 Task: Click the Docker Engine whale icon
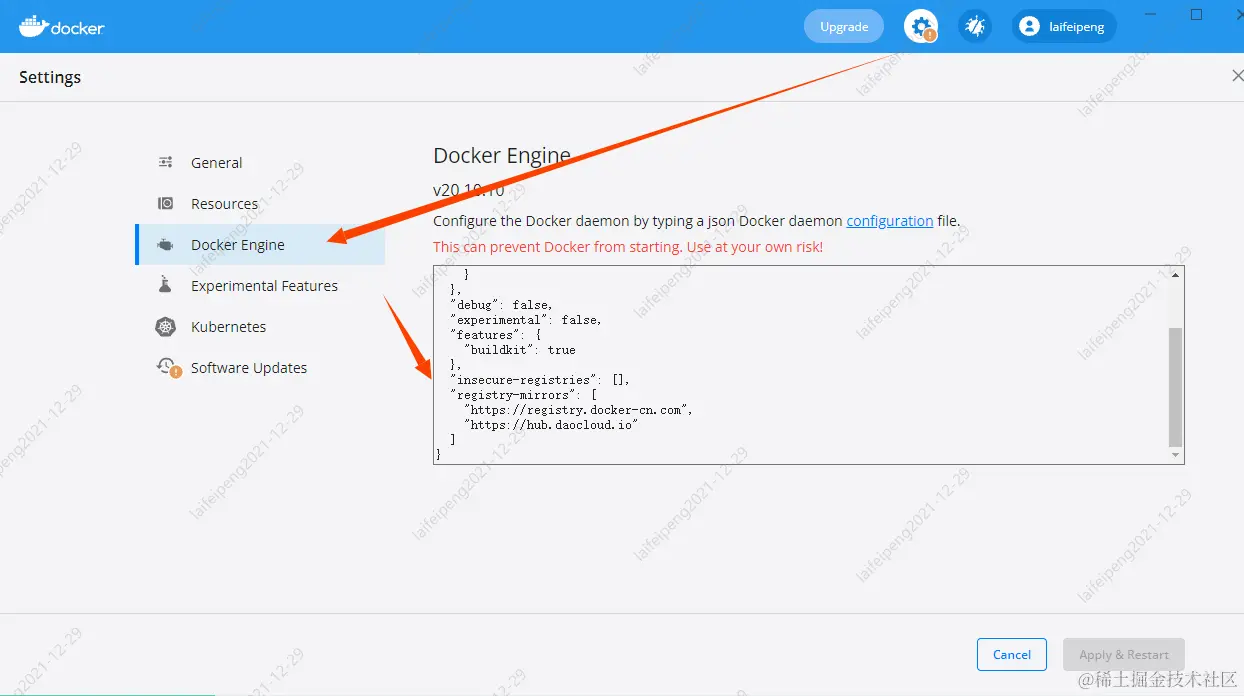pos(166,245)
